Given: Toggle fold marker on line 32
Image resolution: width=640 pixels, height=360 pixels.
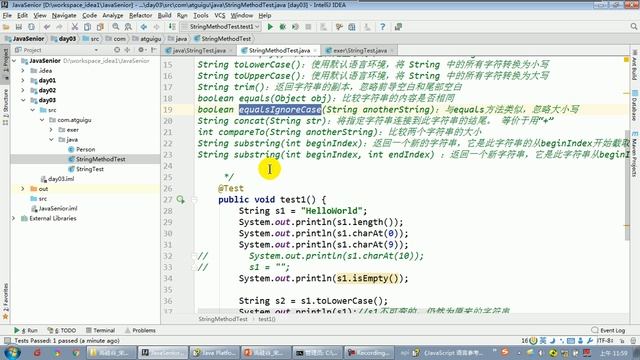Looking at the screenshot, I should 194,256.
